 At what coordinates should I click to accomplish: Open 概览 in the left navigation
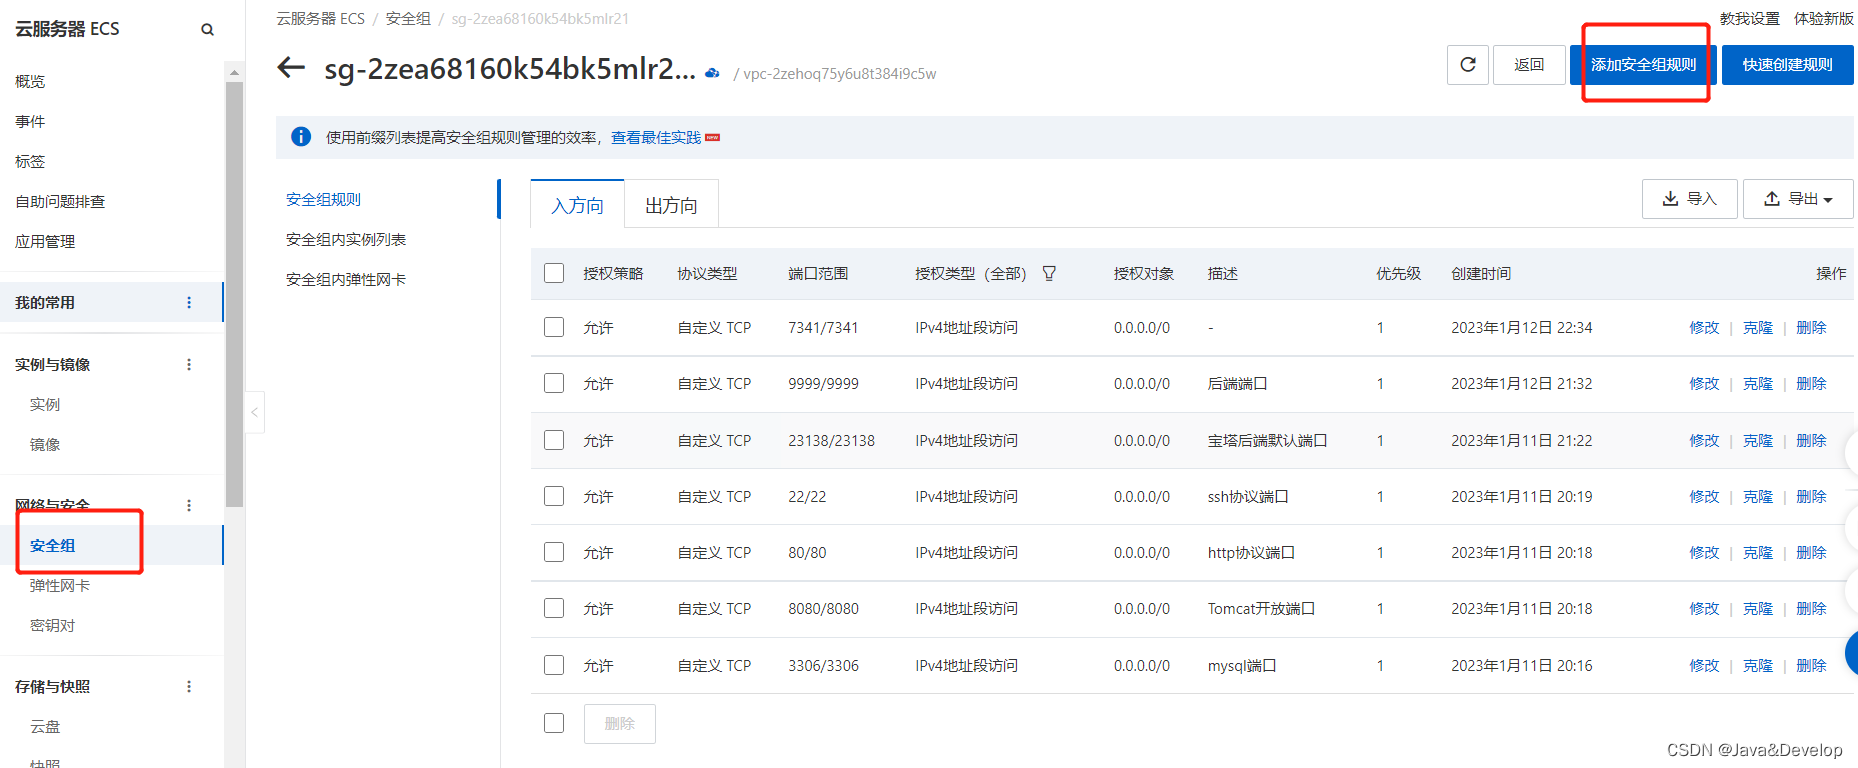pos(30,81)
